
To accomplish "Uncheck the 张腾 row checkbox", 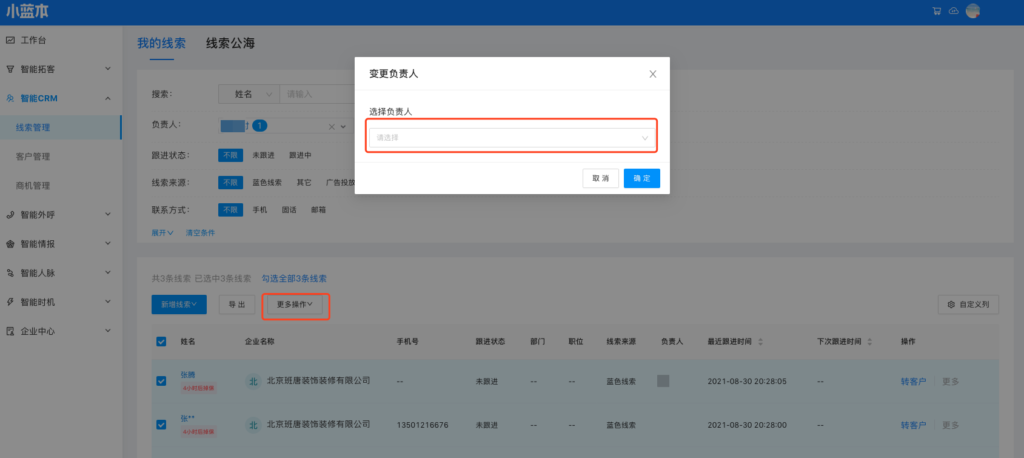I will pos(162,380).
